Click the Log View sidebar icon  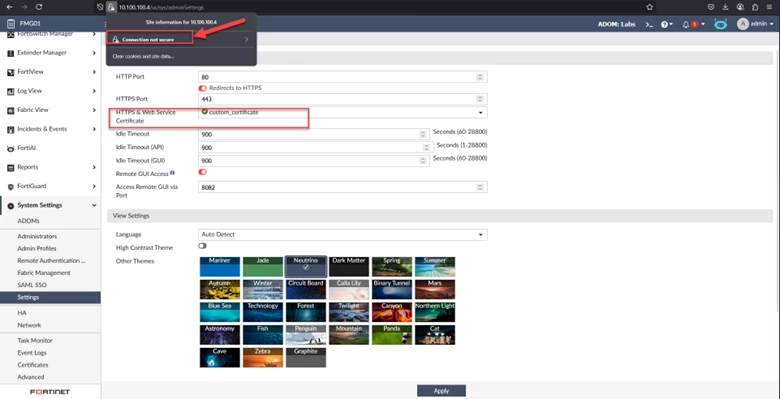10,91
